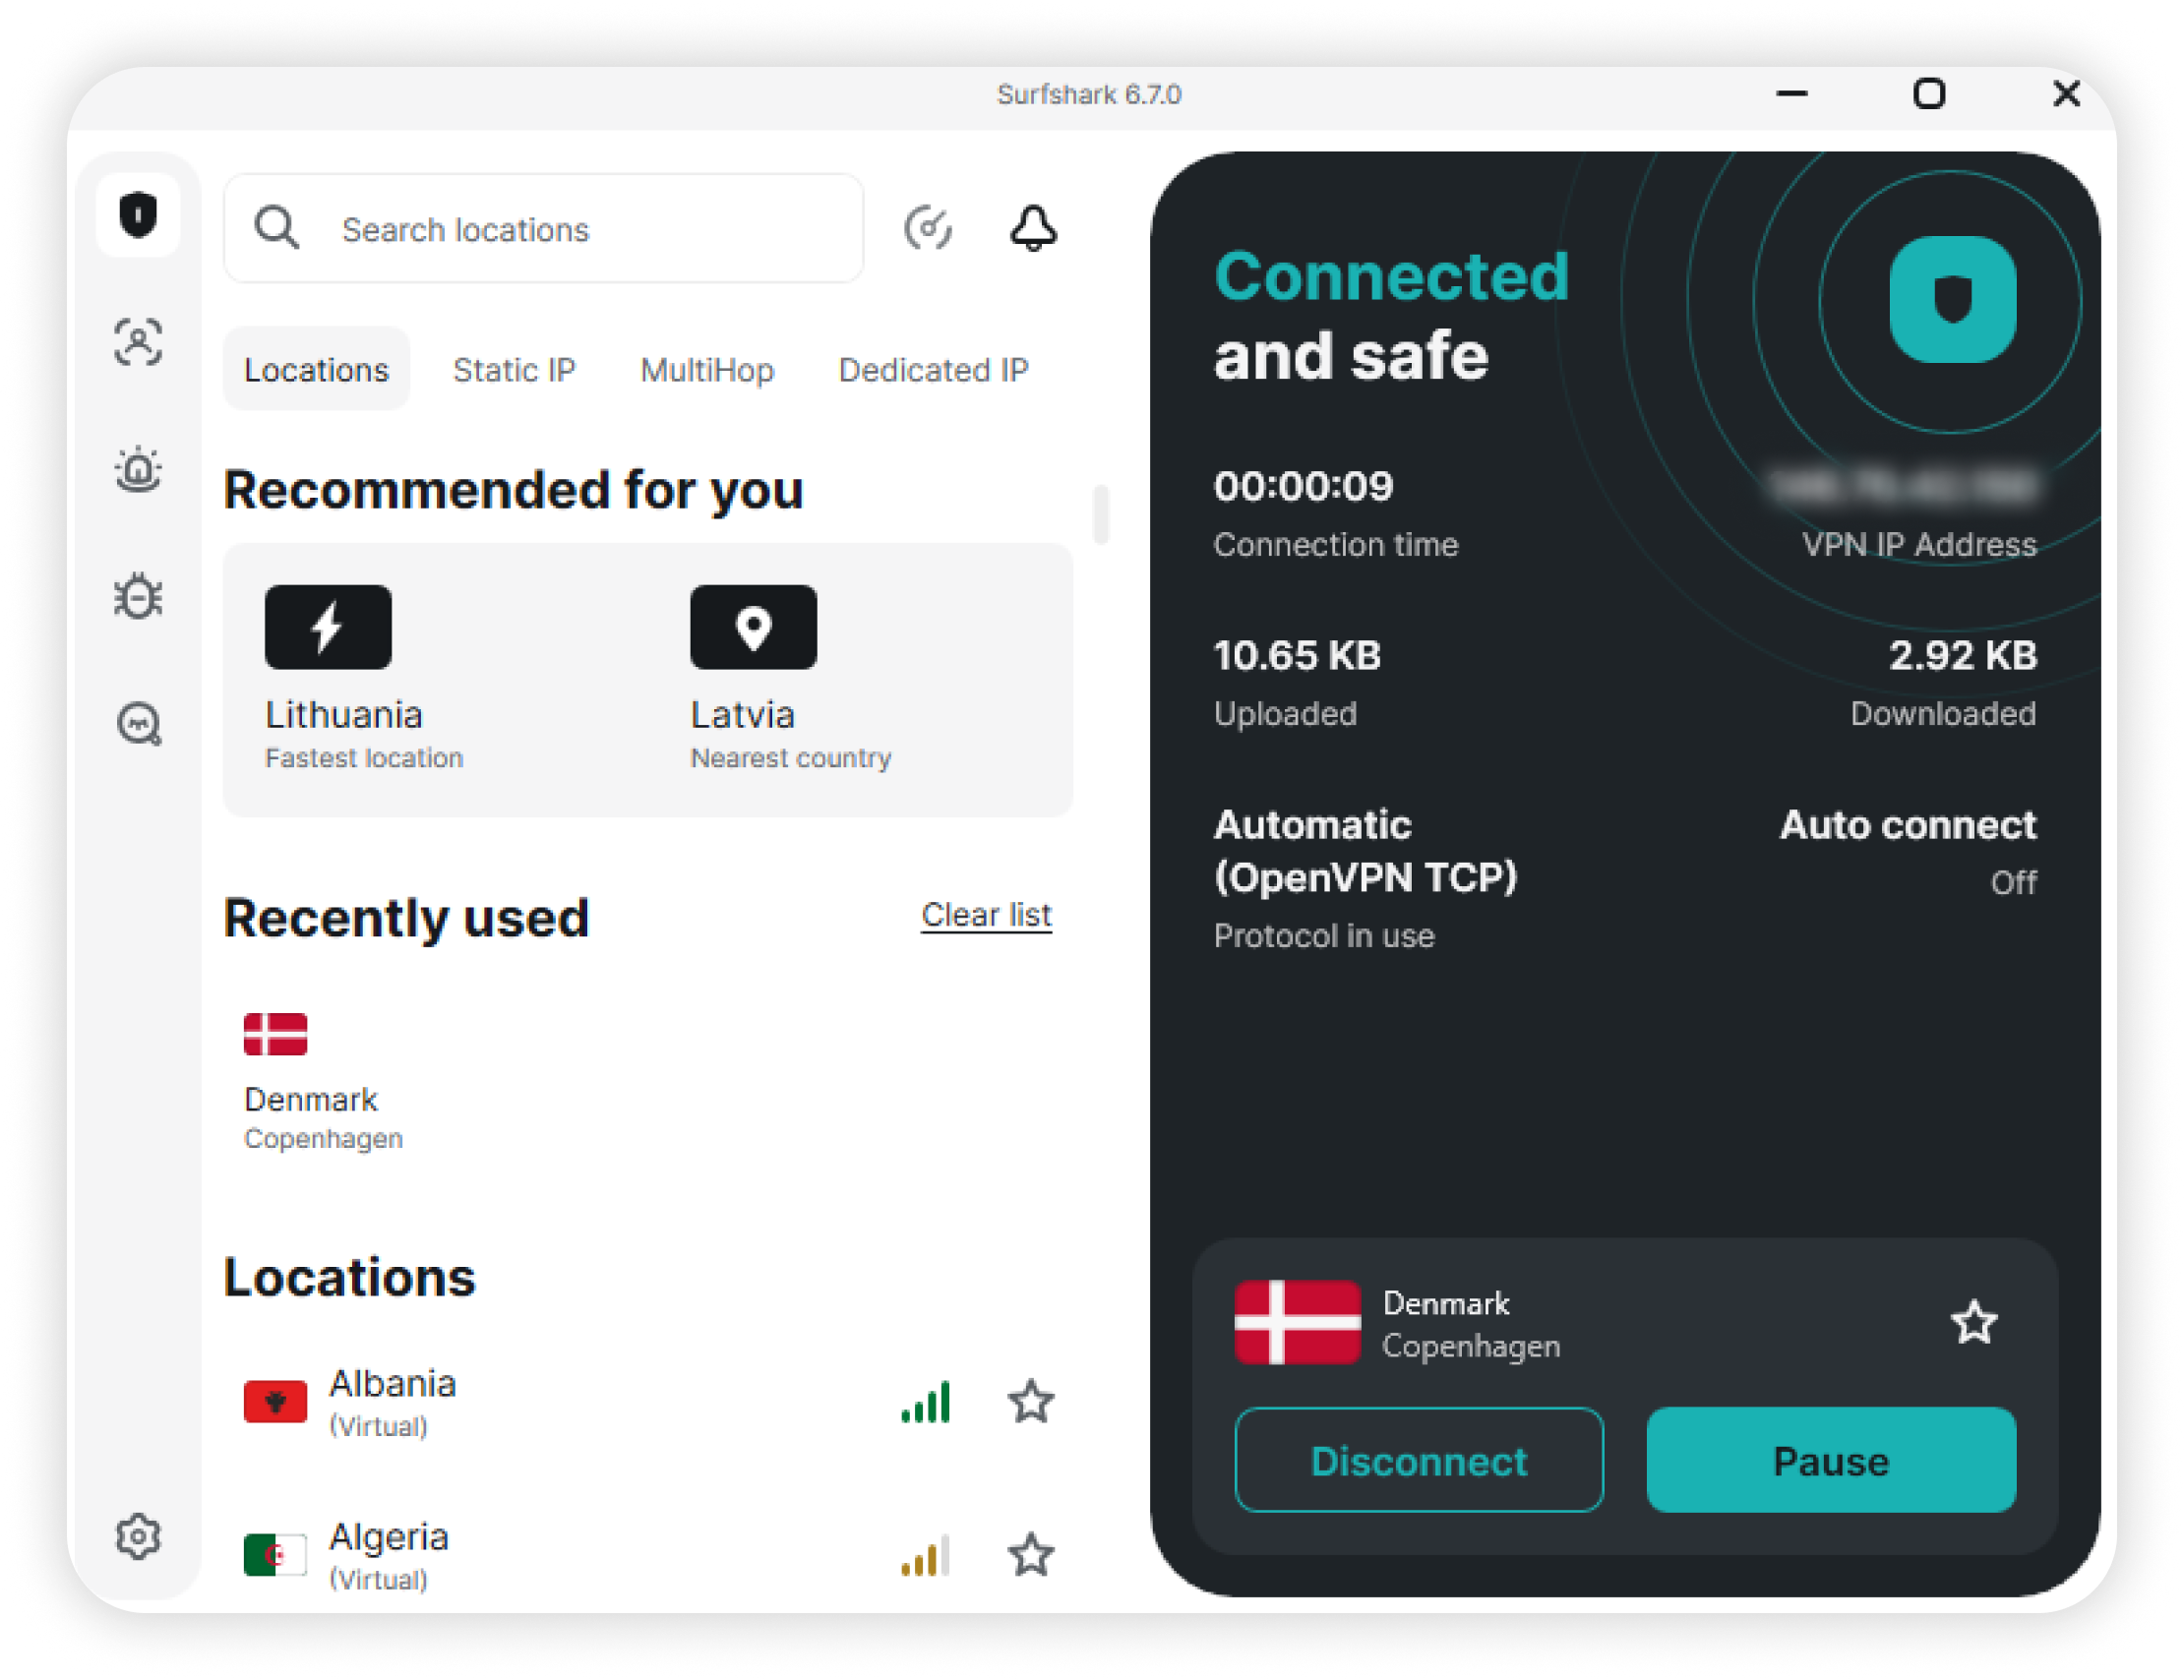This screenshot has height=1680, width=2184.
Task: Switch to the MultiHop tab
Action: click(x=707, y=370)
